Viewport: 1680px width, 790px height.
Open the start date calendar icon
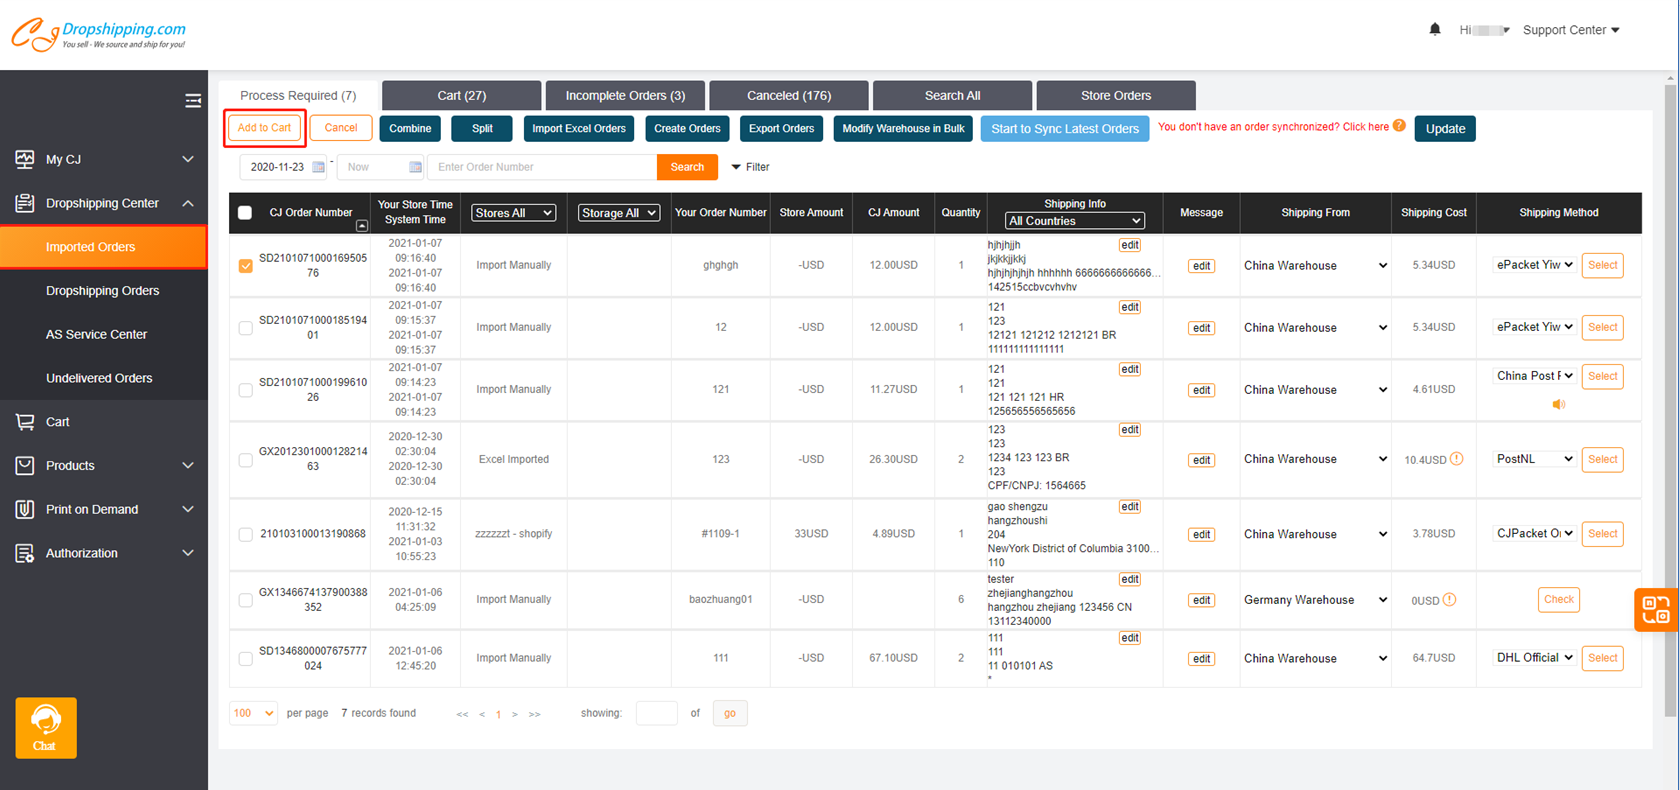pyautogui.click(x=319, y=167)
